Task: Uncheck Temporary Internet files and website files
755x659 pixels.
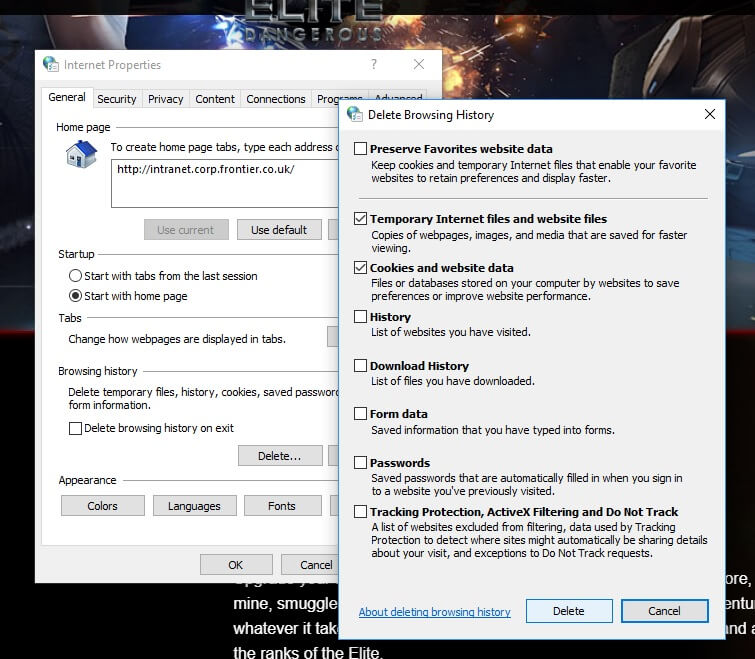Action: [x=360, y=219]
